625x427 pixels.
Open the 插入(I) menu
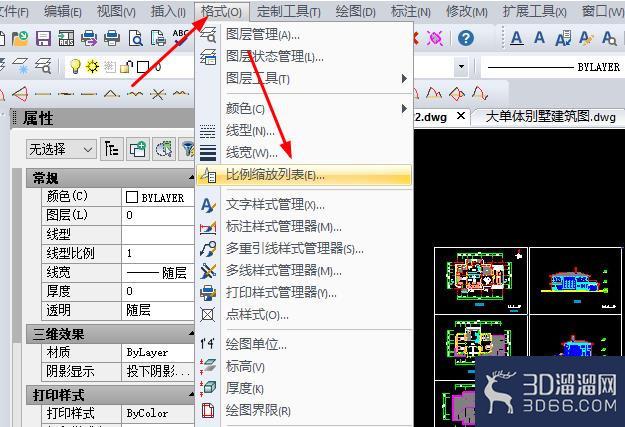(168, 11)
